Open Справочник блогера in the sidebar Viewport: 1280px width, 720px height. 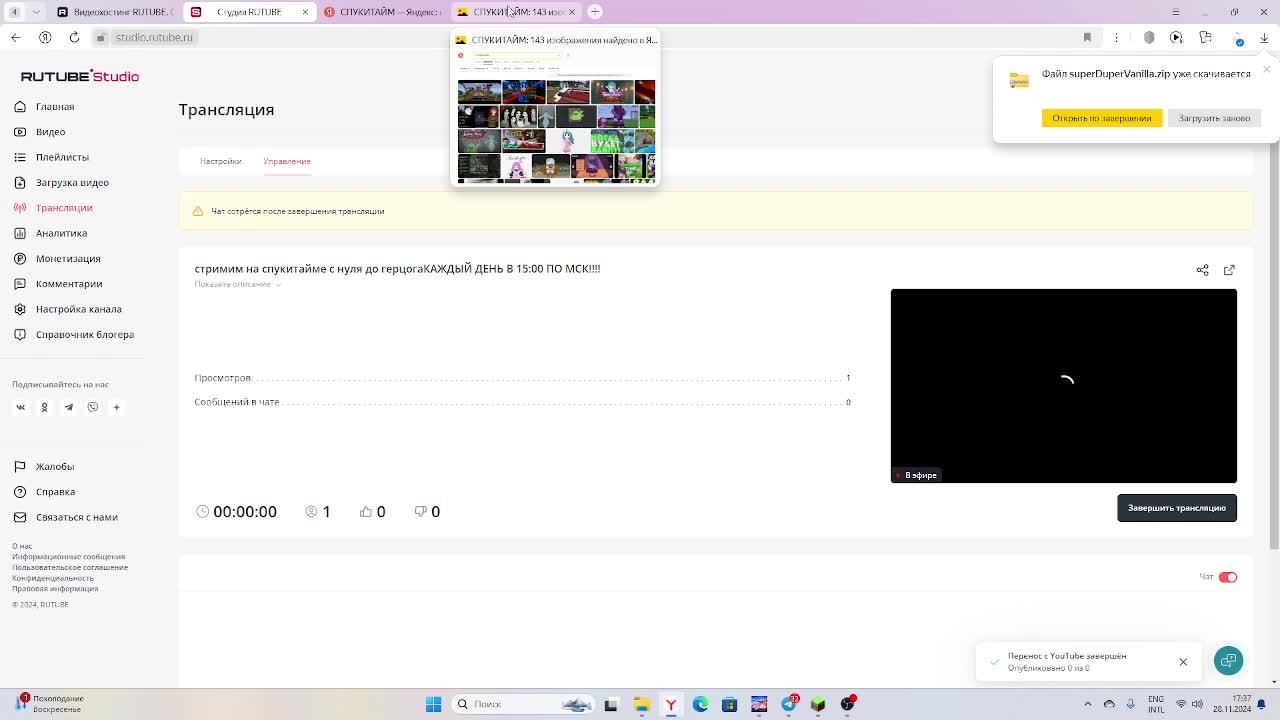[x=74, y=334]
